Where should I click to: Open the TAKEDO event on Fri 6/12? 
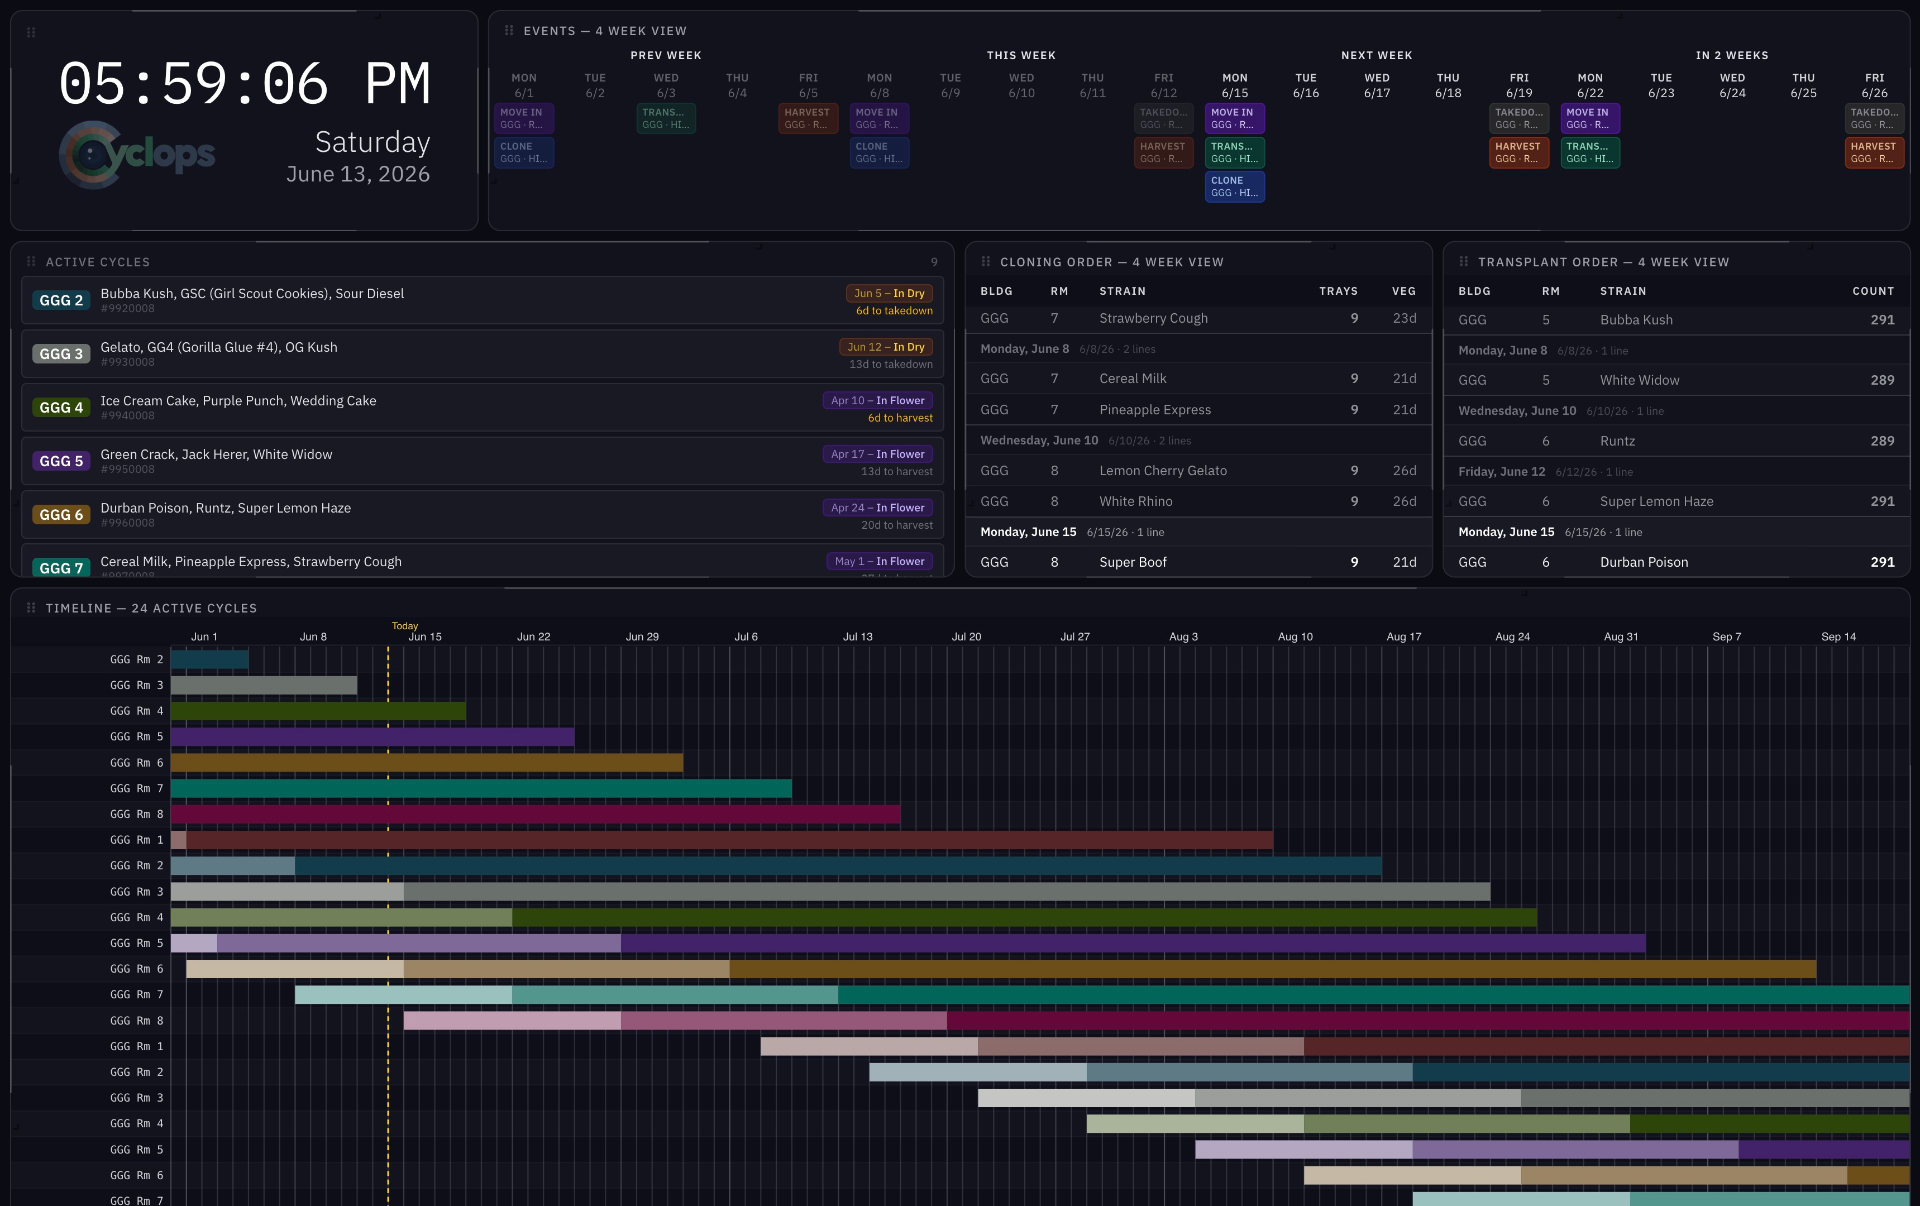1164,119
